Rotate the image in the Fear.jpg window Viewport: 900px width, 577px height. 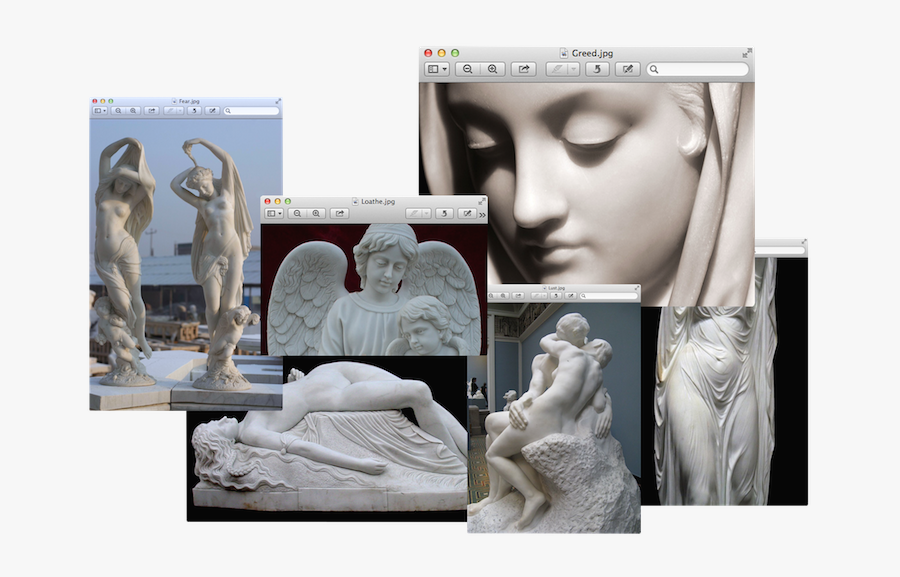(x=194, y=111)
